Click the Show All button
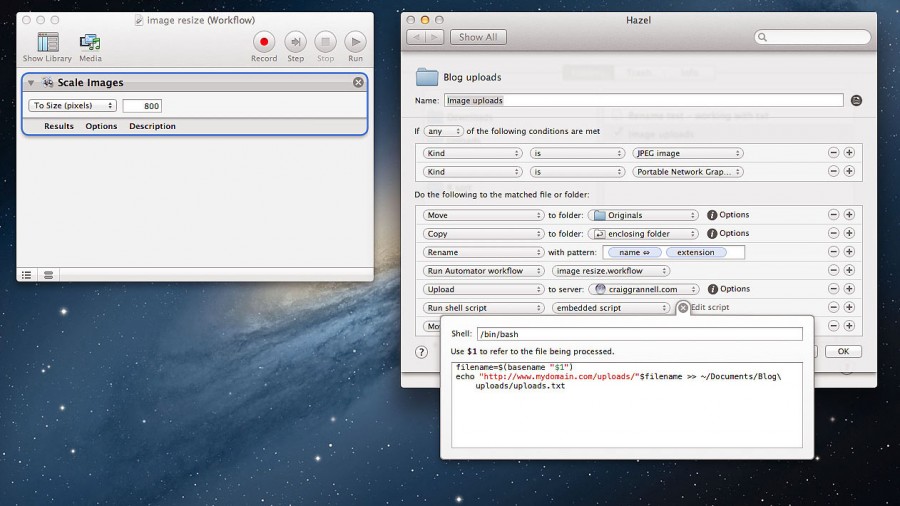The width and height of the screenshot is (900, 506). [x=478, y=37]
